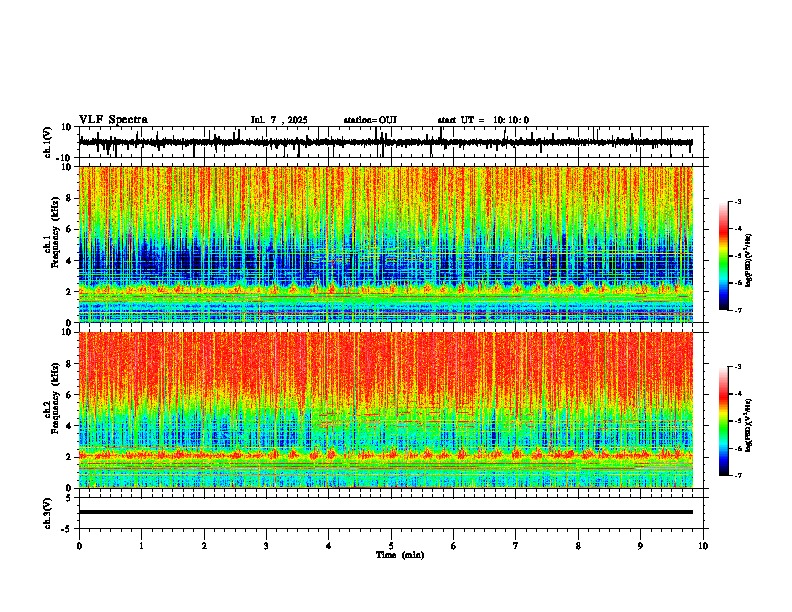Click the log(PSD) label beside ch.1 colorbar
Viewport: 792px width, 612px height.
(x=749, y=261)
